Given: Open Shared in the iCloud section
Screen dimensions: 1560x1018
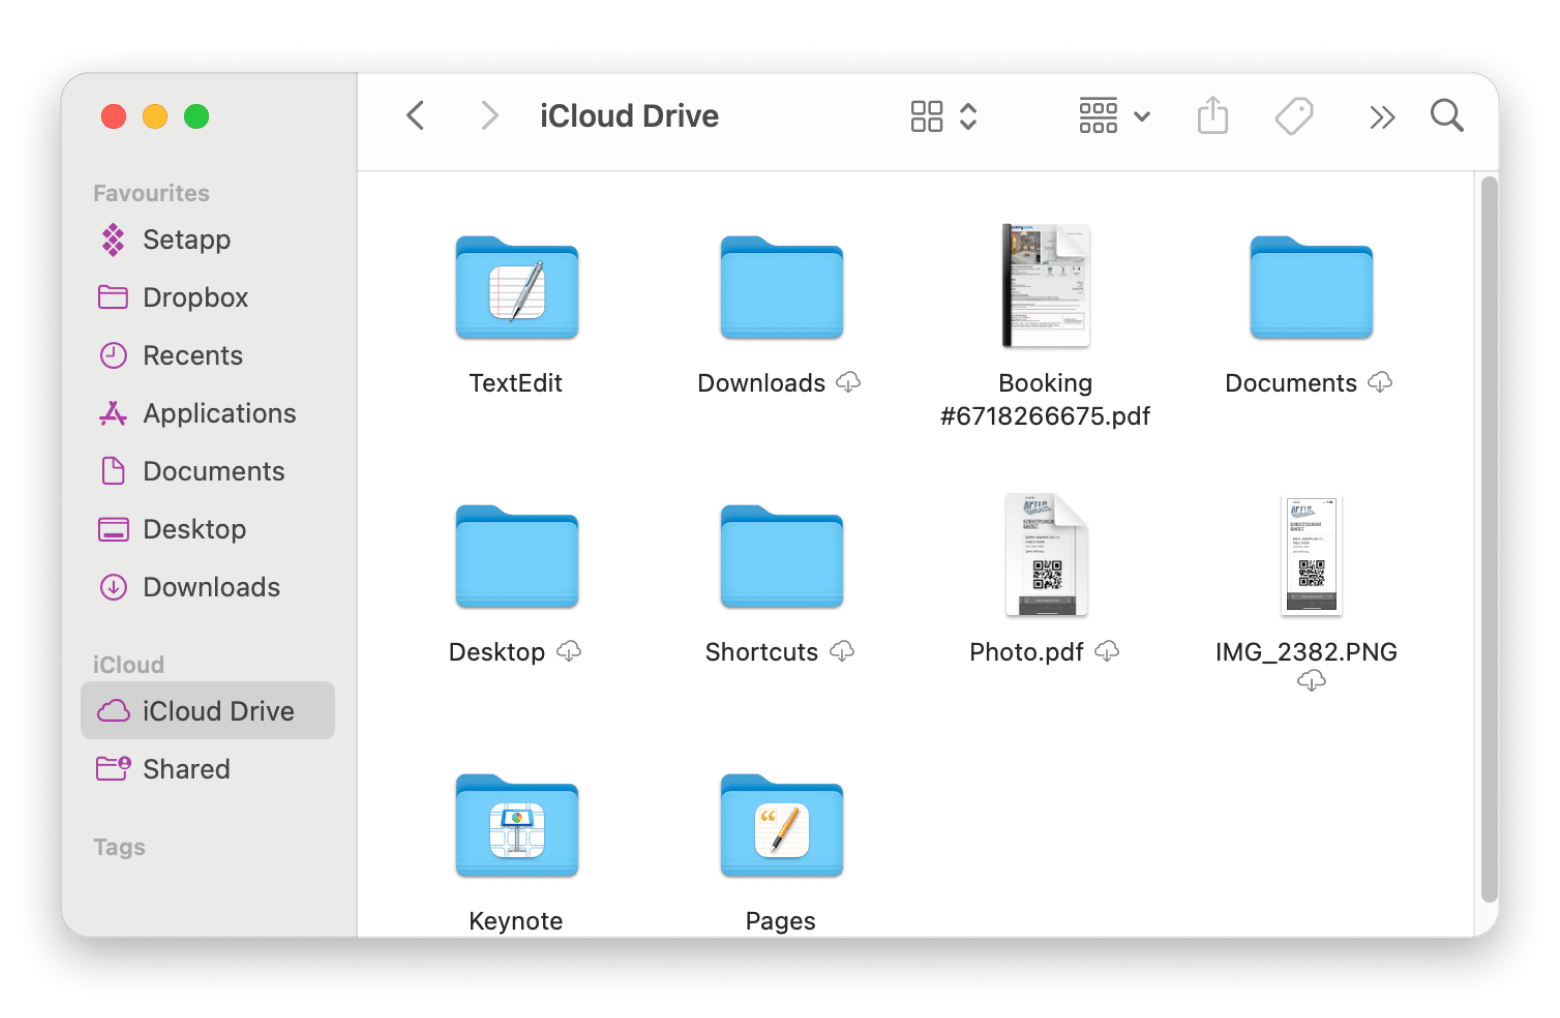Looking at the screenshot, I should tap(208, 769).
